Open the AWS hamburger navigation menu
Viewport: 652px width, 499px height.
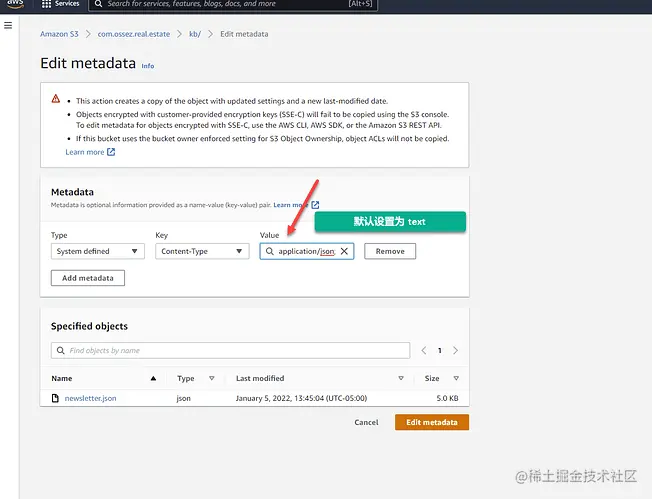(8, 25)
